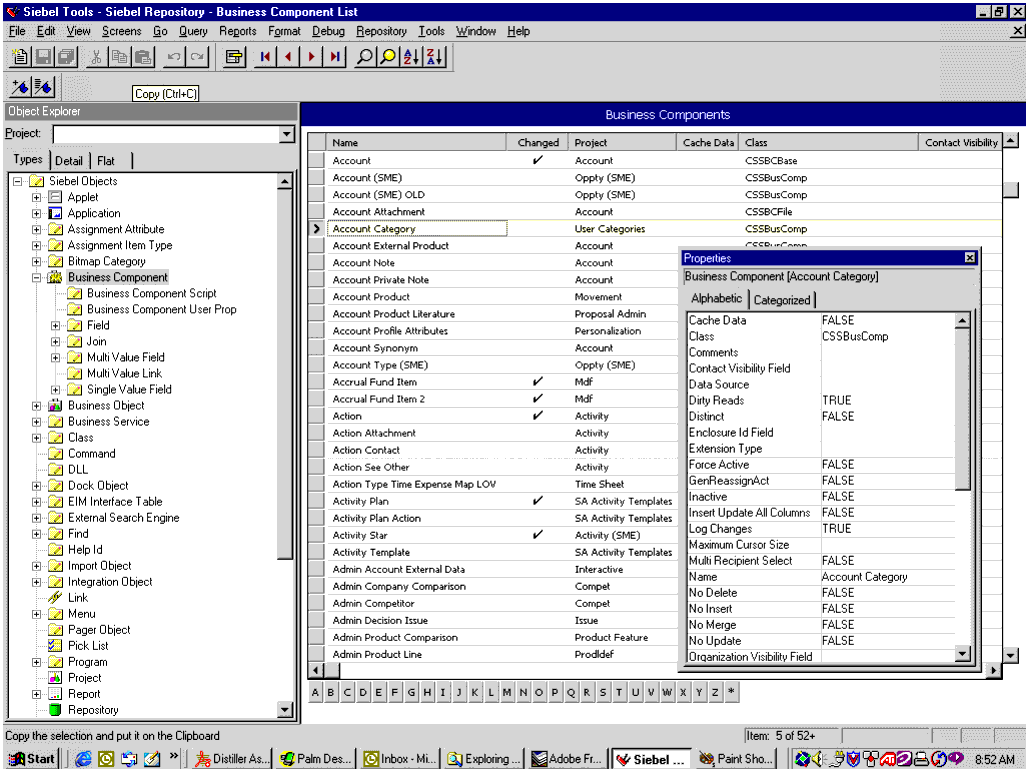Collapse the Siebel Objects root node

(18, 181)
